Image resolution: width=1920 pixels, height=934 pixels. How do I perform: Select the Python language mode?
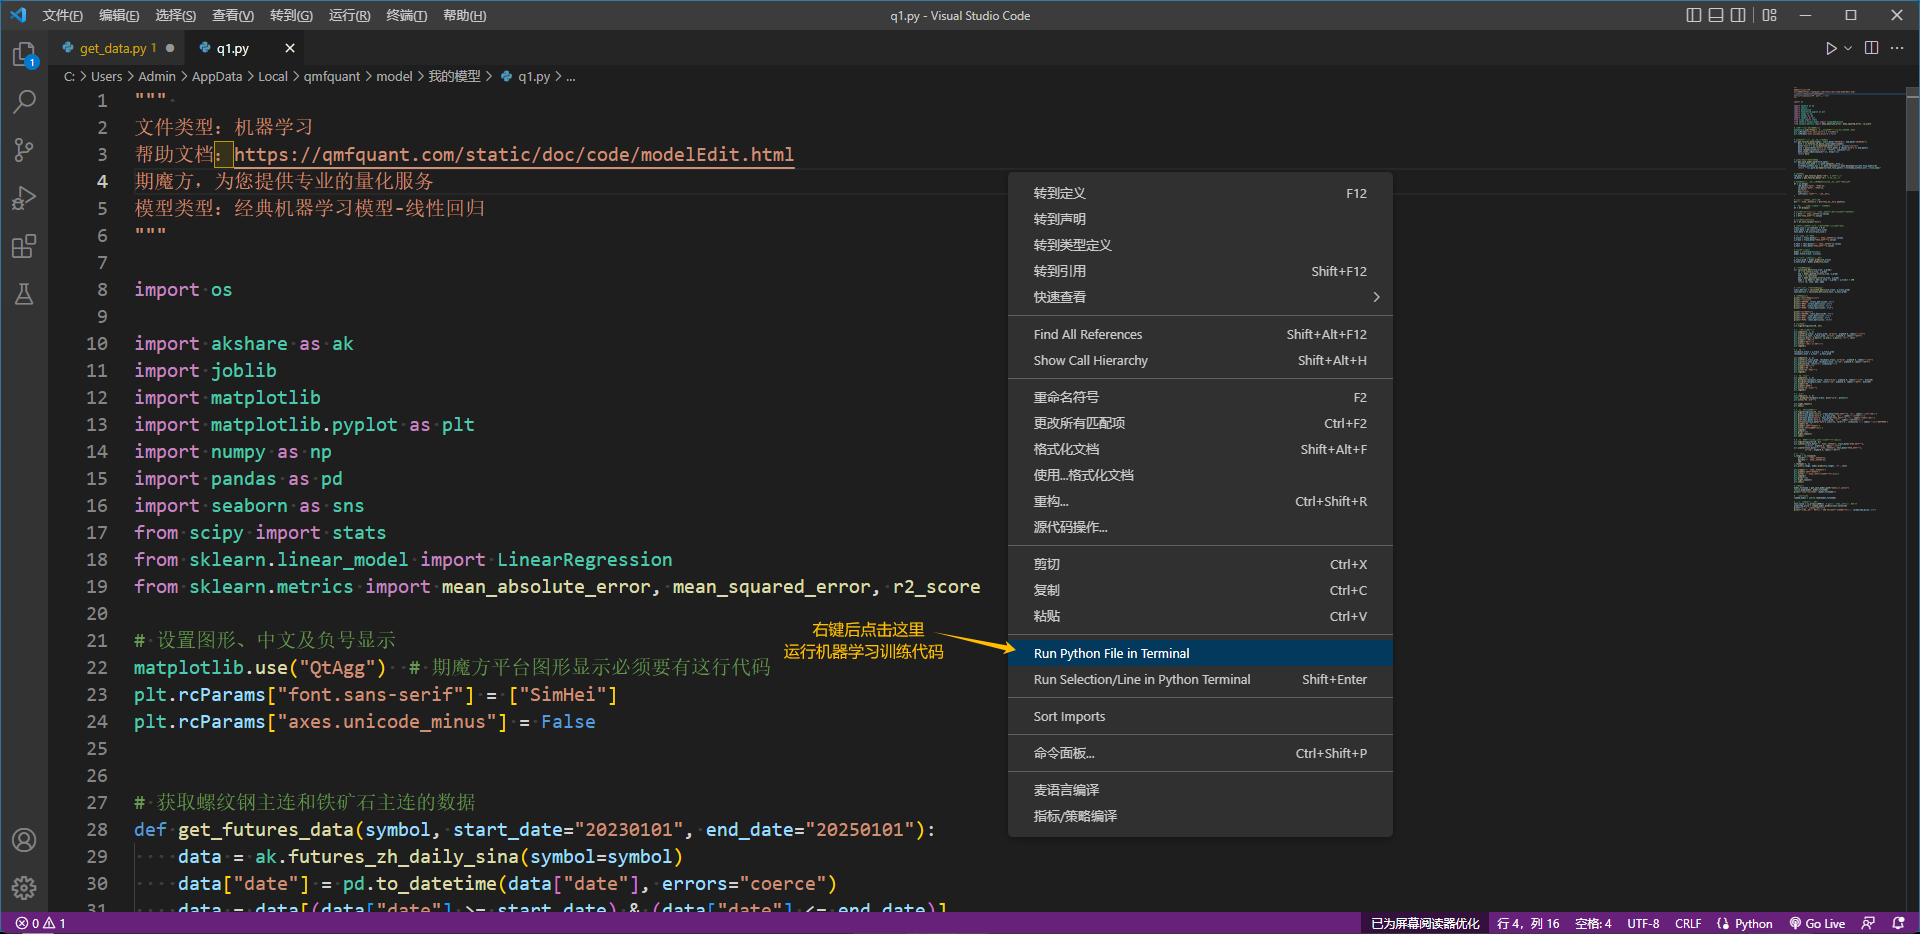pyautogui.click(x=1745, y=923)
